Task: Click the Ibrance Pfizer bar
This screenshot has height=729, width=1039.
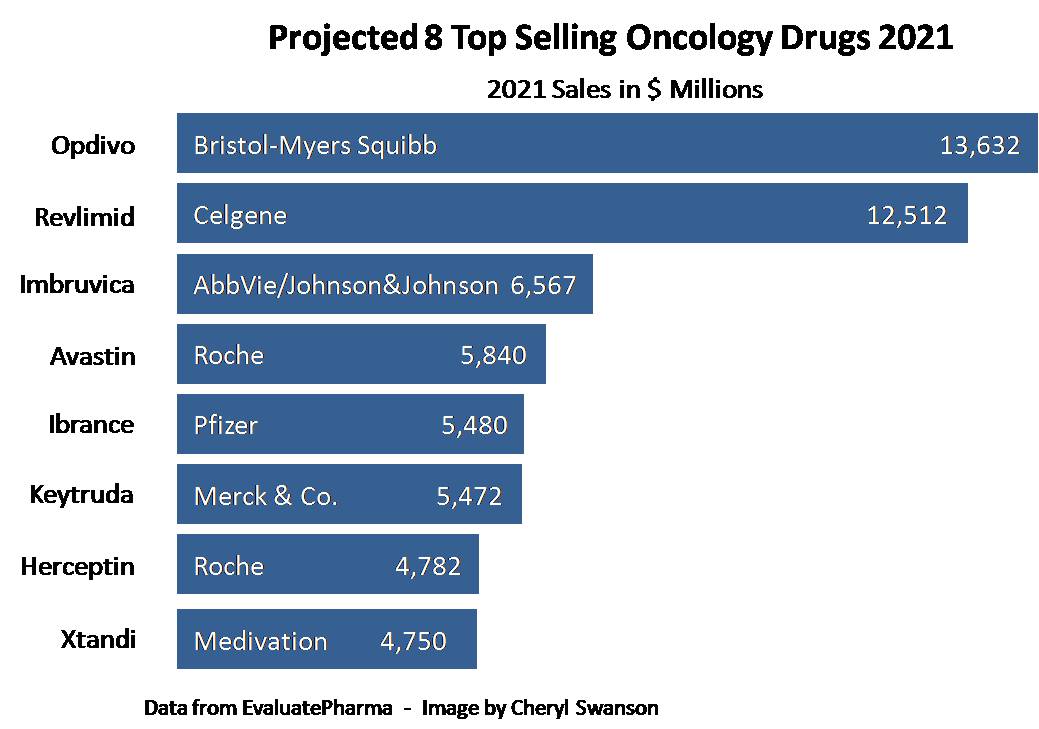Action: point(350,425)
